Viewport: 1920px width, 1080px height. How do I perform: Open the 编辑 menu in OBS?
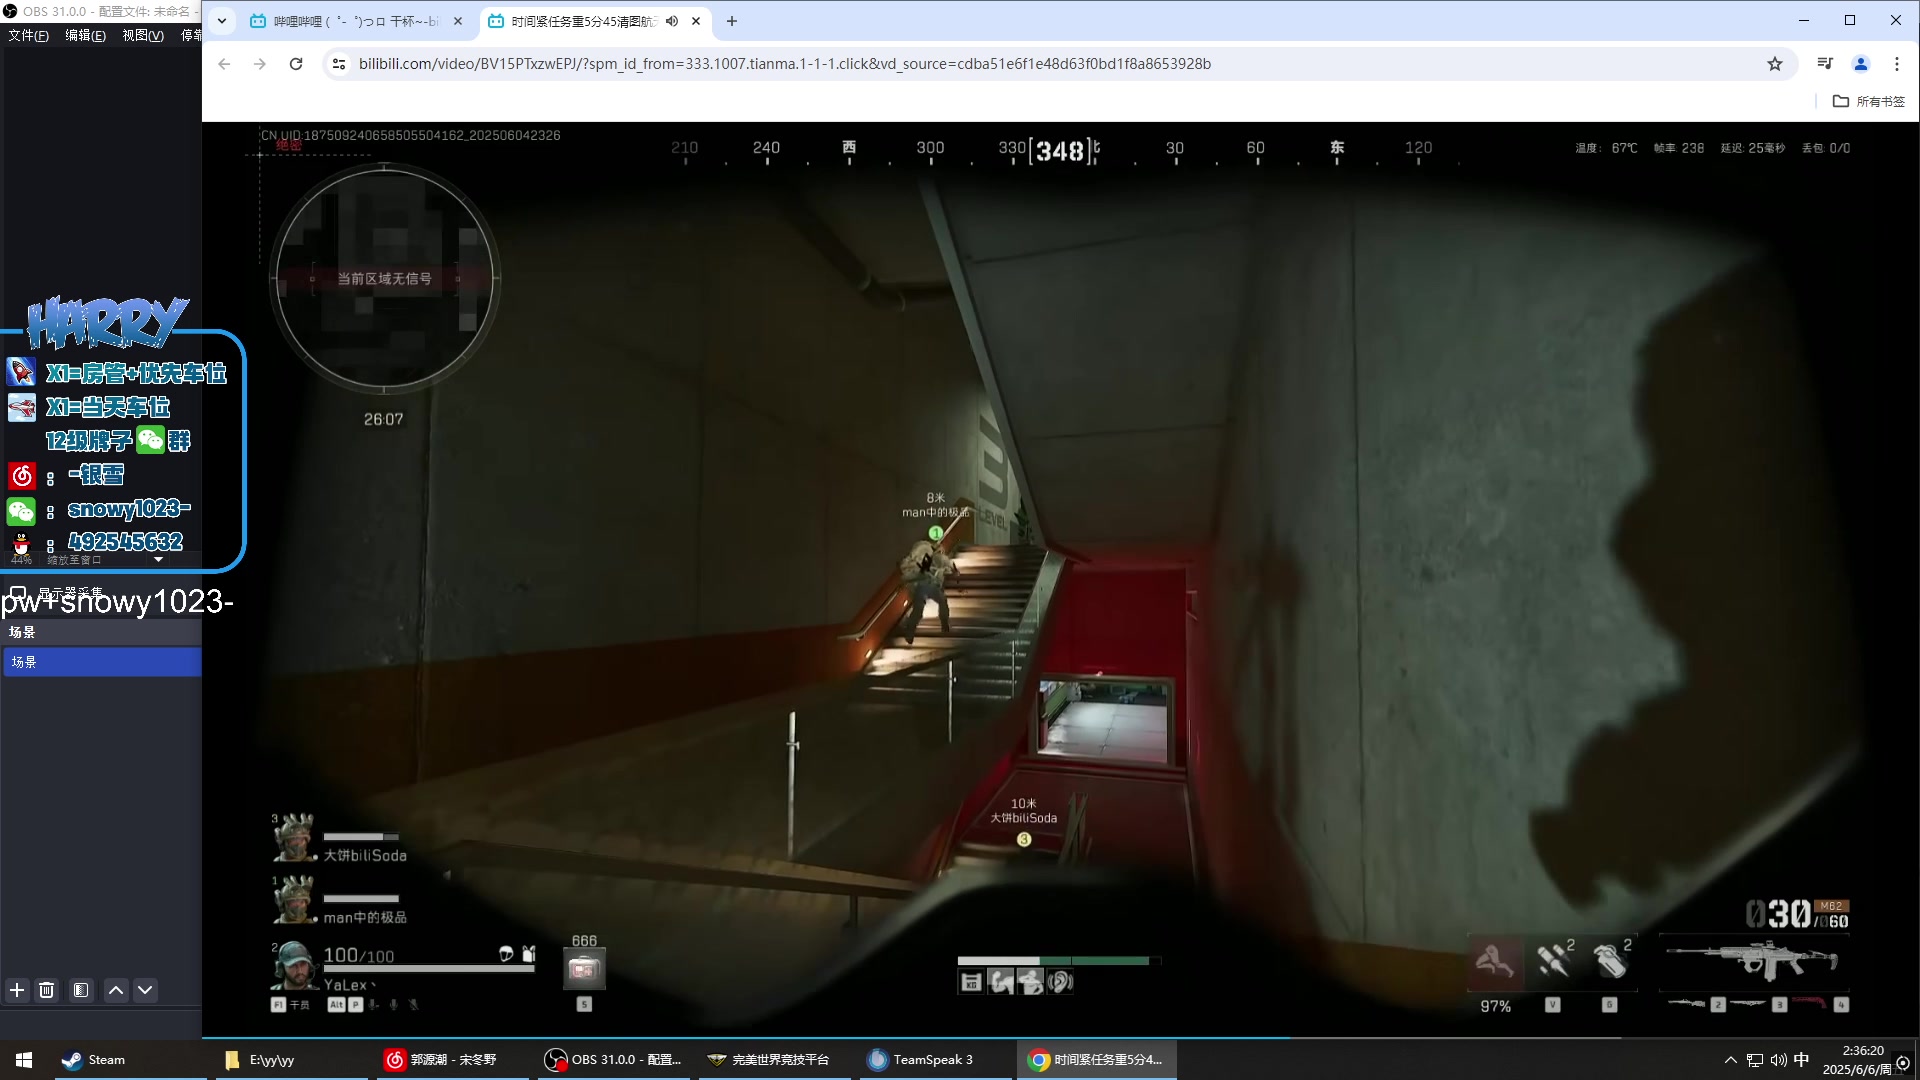85,36
